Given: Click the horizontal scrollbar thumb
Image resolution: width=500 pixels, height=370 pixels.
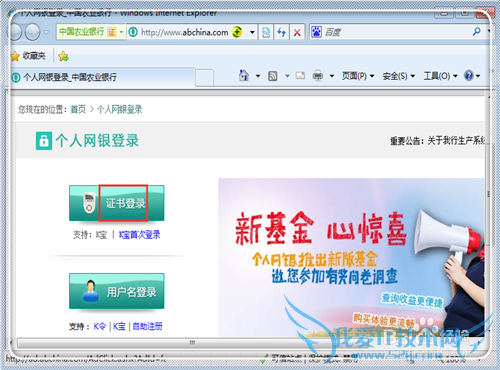Looking at the screenshot, I should 192,342.
